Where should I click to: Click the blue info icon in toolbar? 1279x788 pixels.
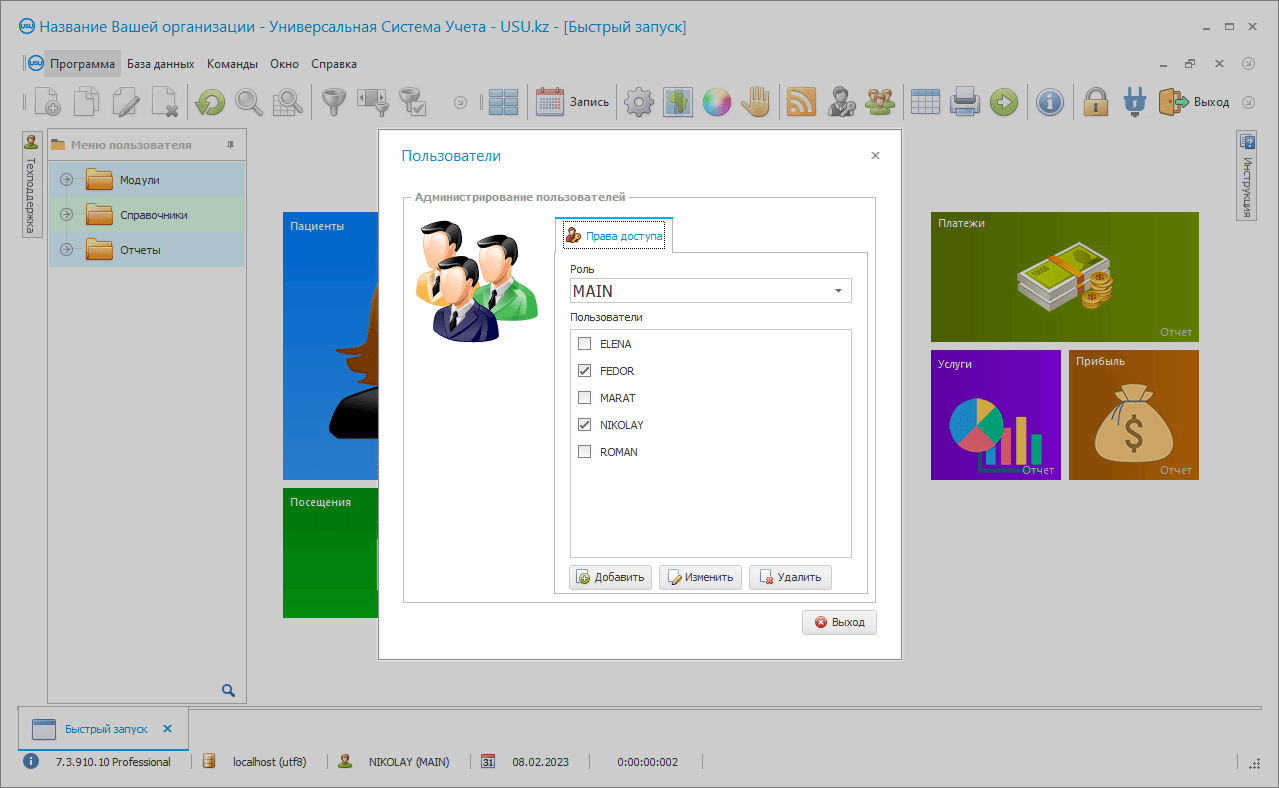(1049, 102)
